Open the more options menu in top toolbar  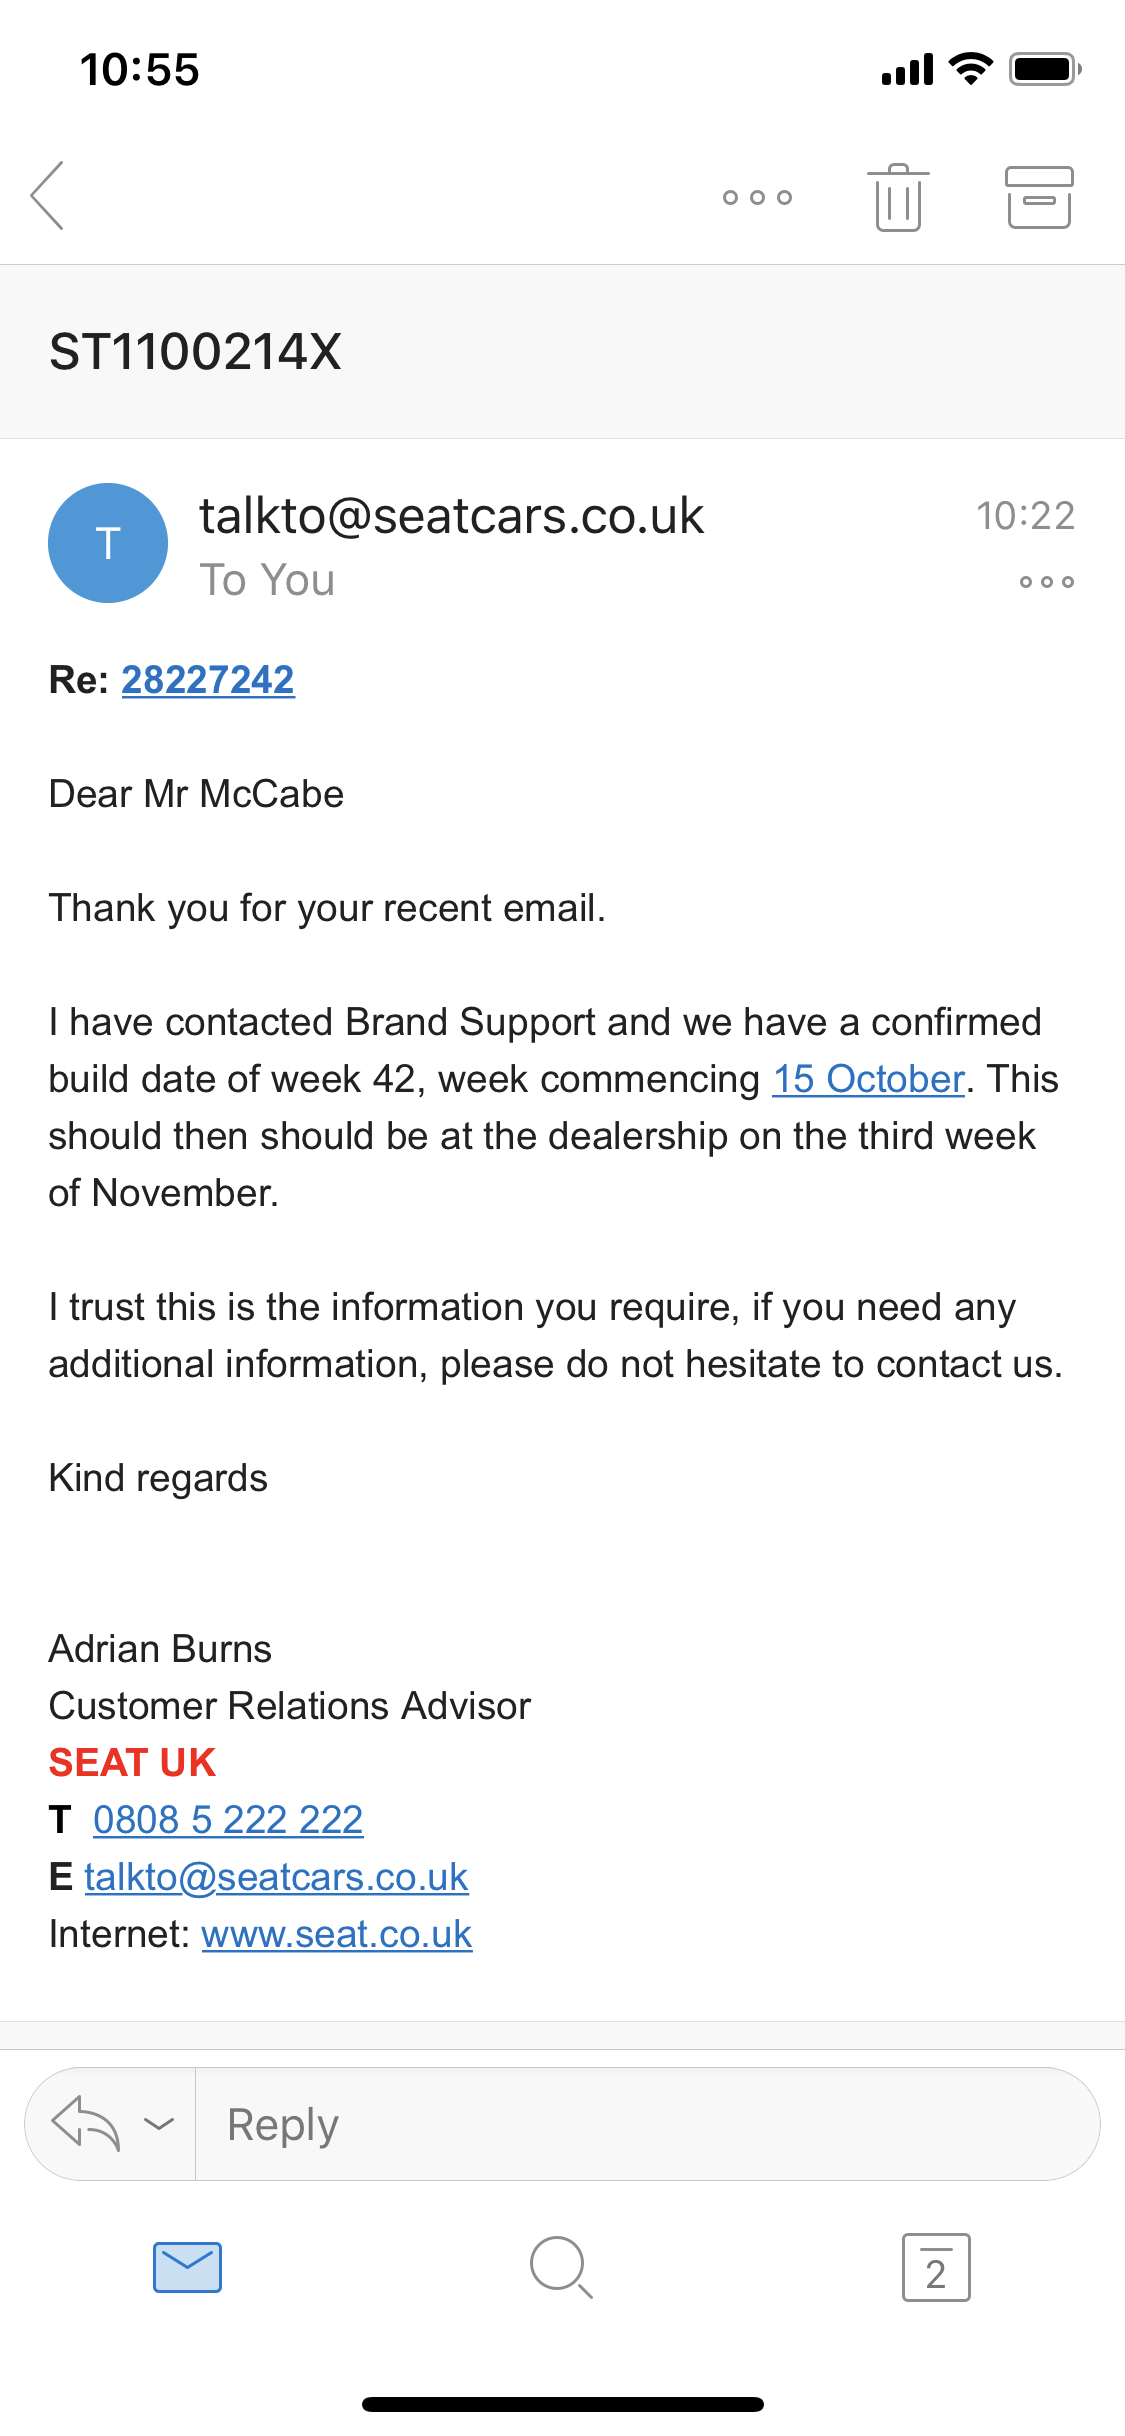tap(757, 197)
